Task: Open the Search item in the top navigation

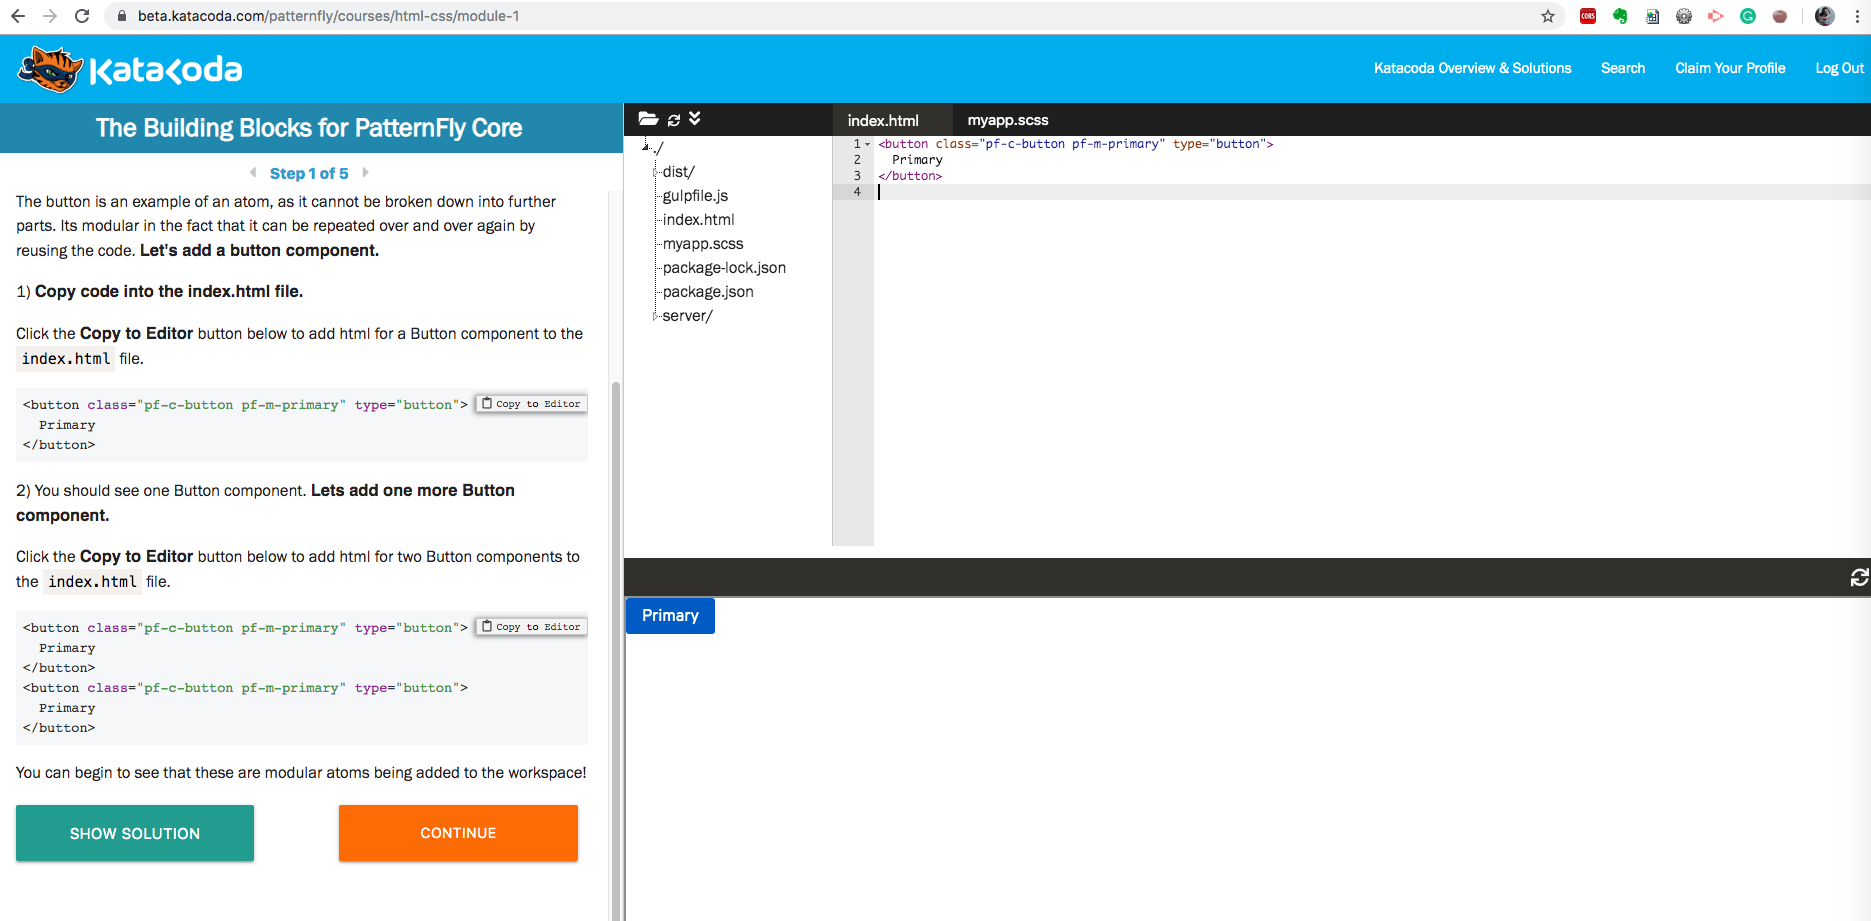Action: (1622, 68)
